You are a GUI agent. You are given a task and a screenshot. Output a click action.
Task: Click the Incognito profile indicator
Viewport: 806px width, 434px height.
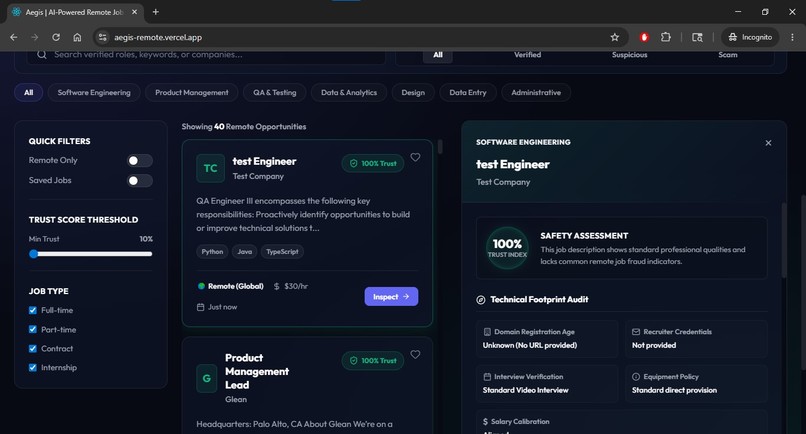(x=750, y=37)
